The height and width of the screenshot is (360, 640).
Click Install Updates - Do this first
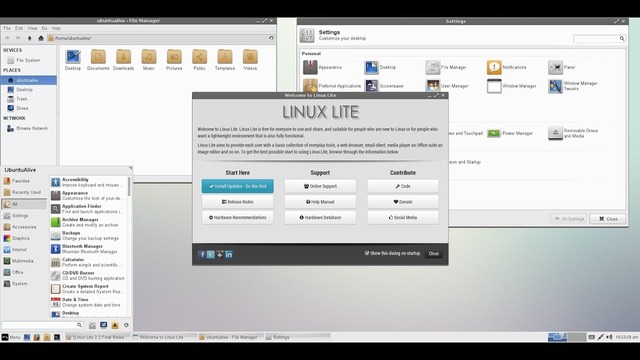(x=238, y=186)
